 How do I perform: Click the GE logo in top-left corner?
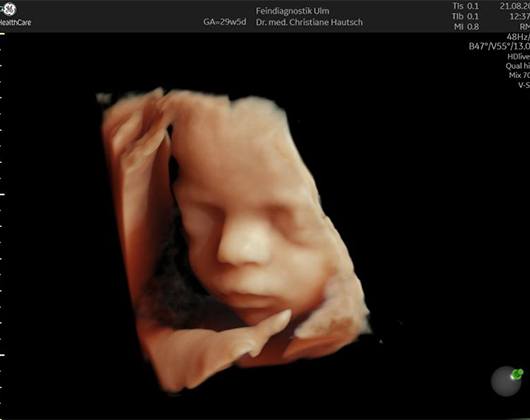pyautogui.click(x=9, y=9)
